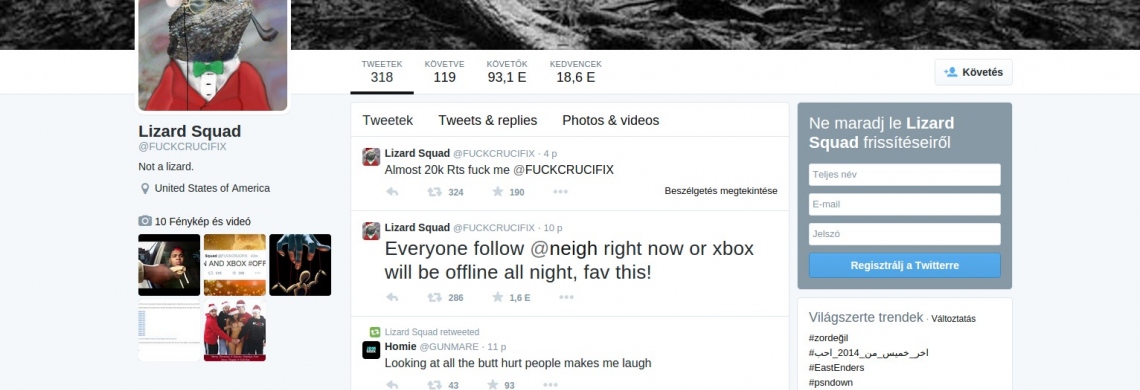Favorite the tweet with 190 stars
The image size is (1140, 390).
pyautogui.click(x=498, y=192)
